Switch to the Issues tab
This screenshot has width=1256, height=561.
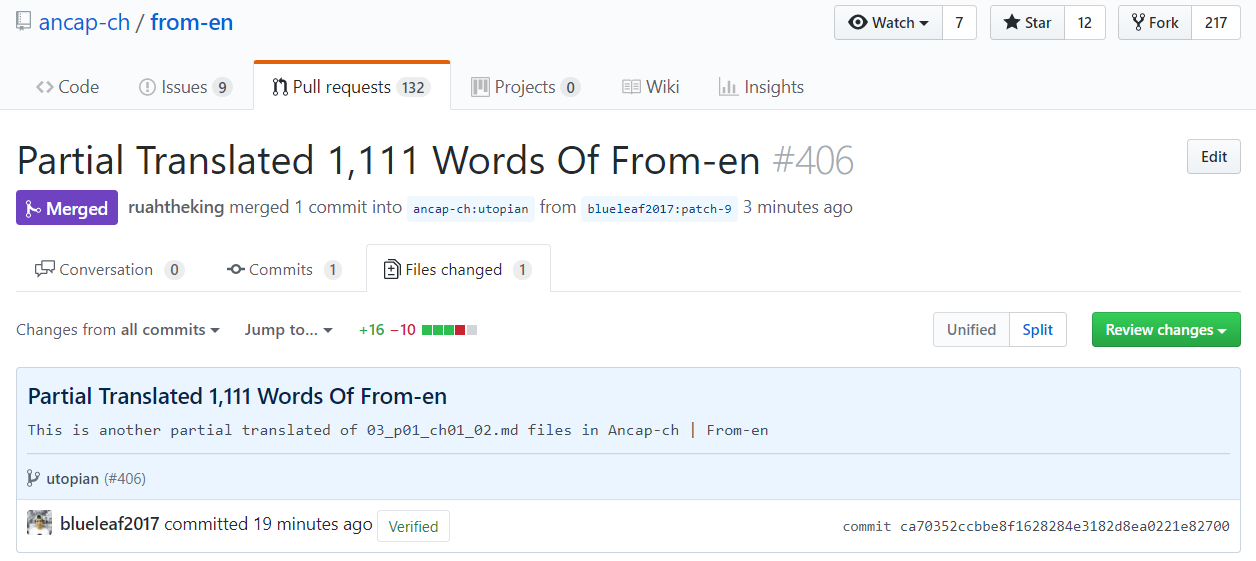(185, 87)
